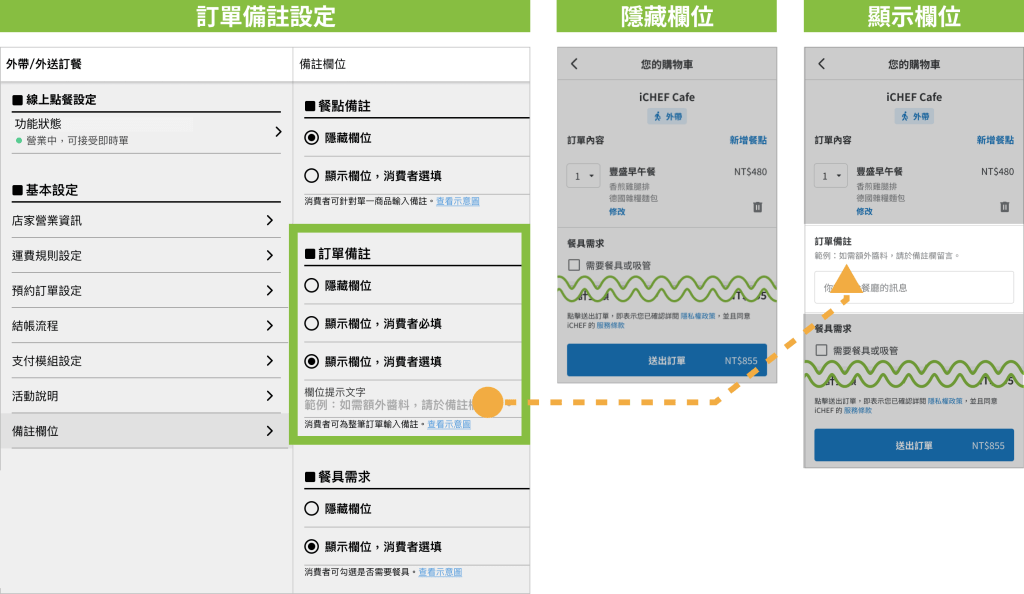This screenshot has width=1024, height=594.
Task: Select 隱藏欄位 under 訂單備註
Action: (312, 285)
